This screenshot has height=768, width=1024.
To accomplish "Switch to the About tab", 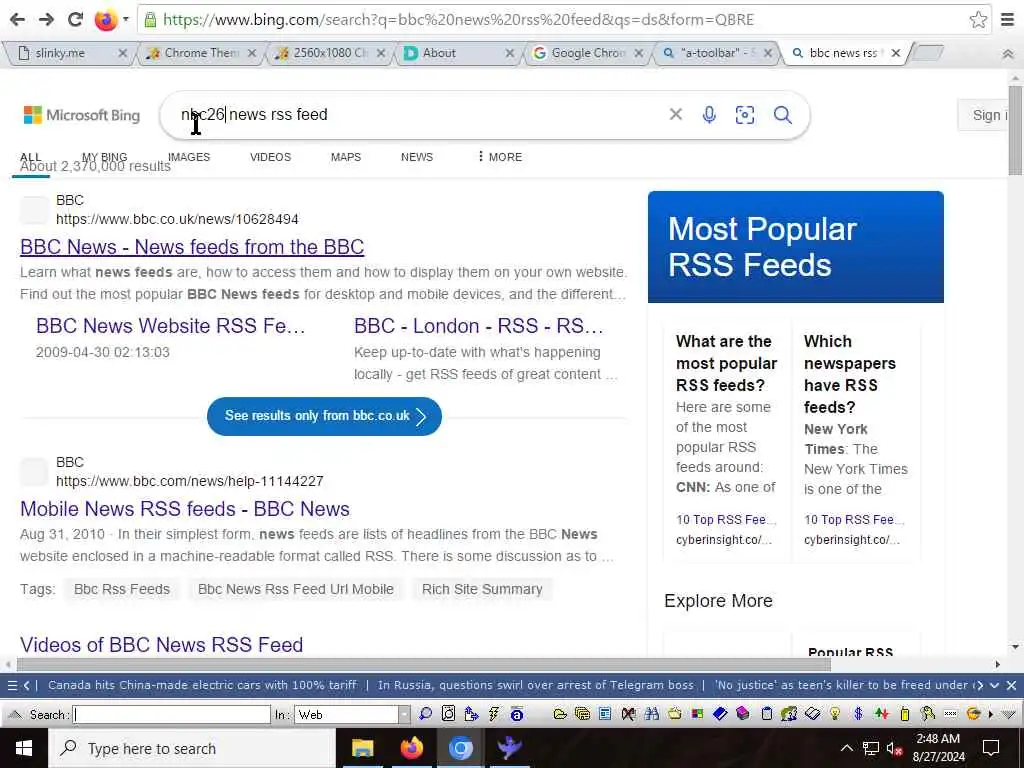I will pos(457,53).
